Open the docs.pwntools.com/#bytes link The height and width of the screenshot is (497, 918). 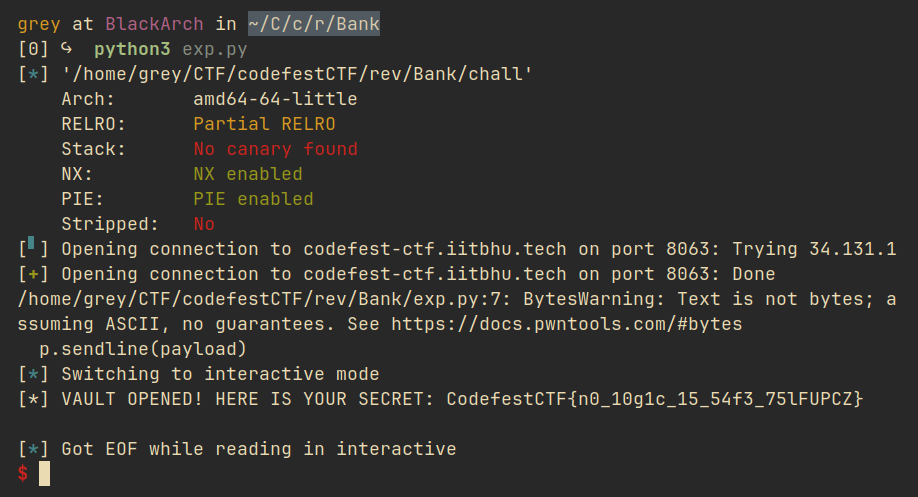coord(566,324)
